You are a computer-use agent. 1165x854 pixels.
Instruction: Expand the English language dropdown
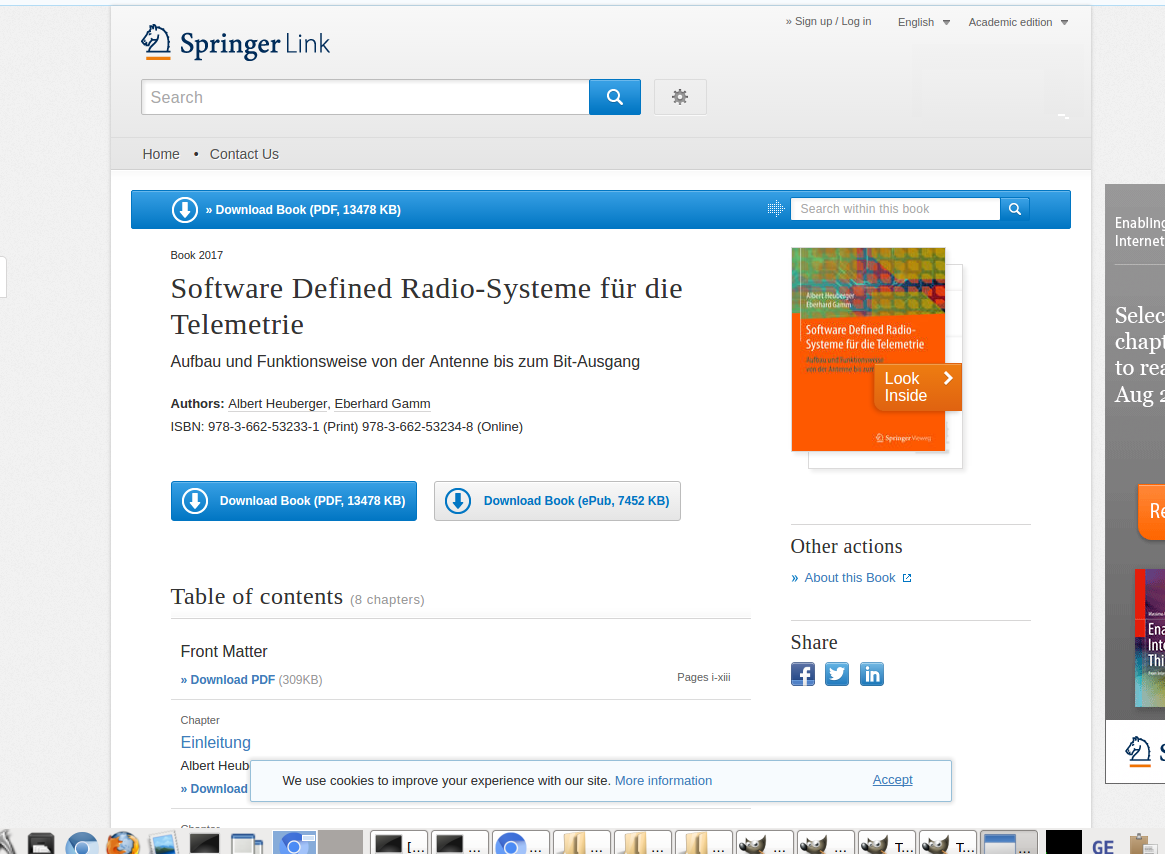(x=923, y=22)
